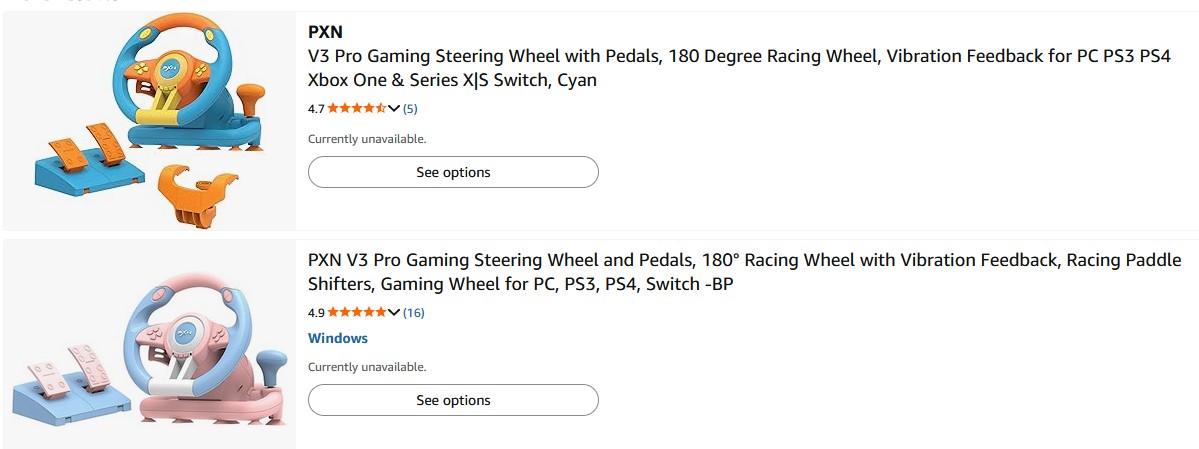Click the 4.9 rating number
The height and width of the screenshot is (449, 1199).
(x=316, y=312)
